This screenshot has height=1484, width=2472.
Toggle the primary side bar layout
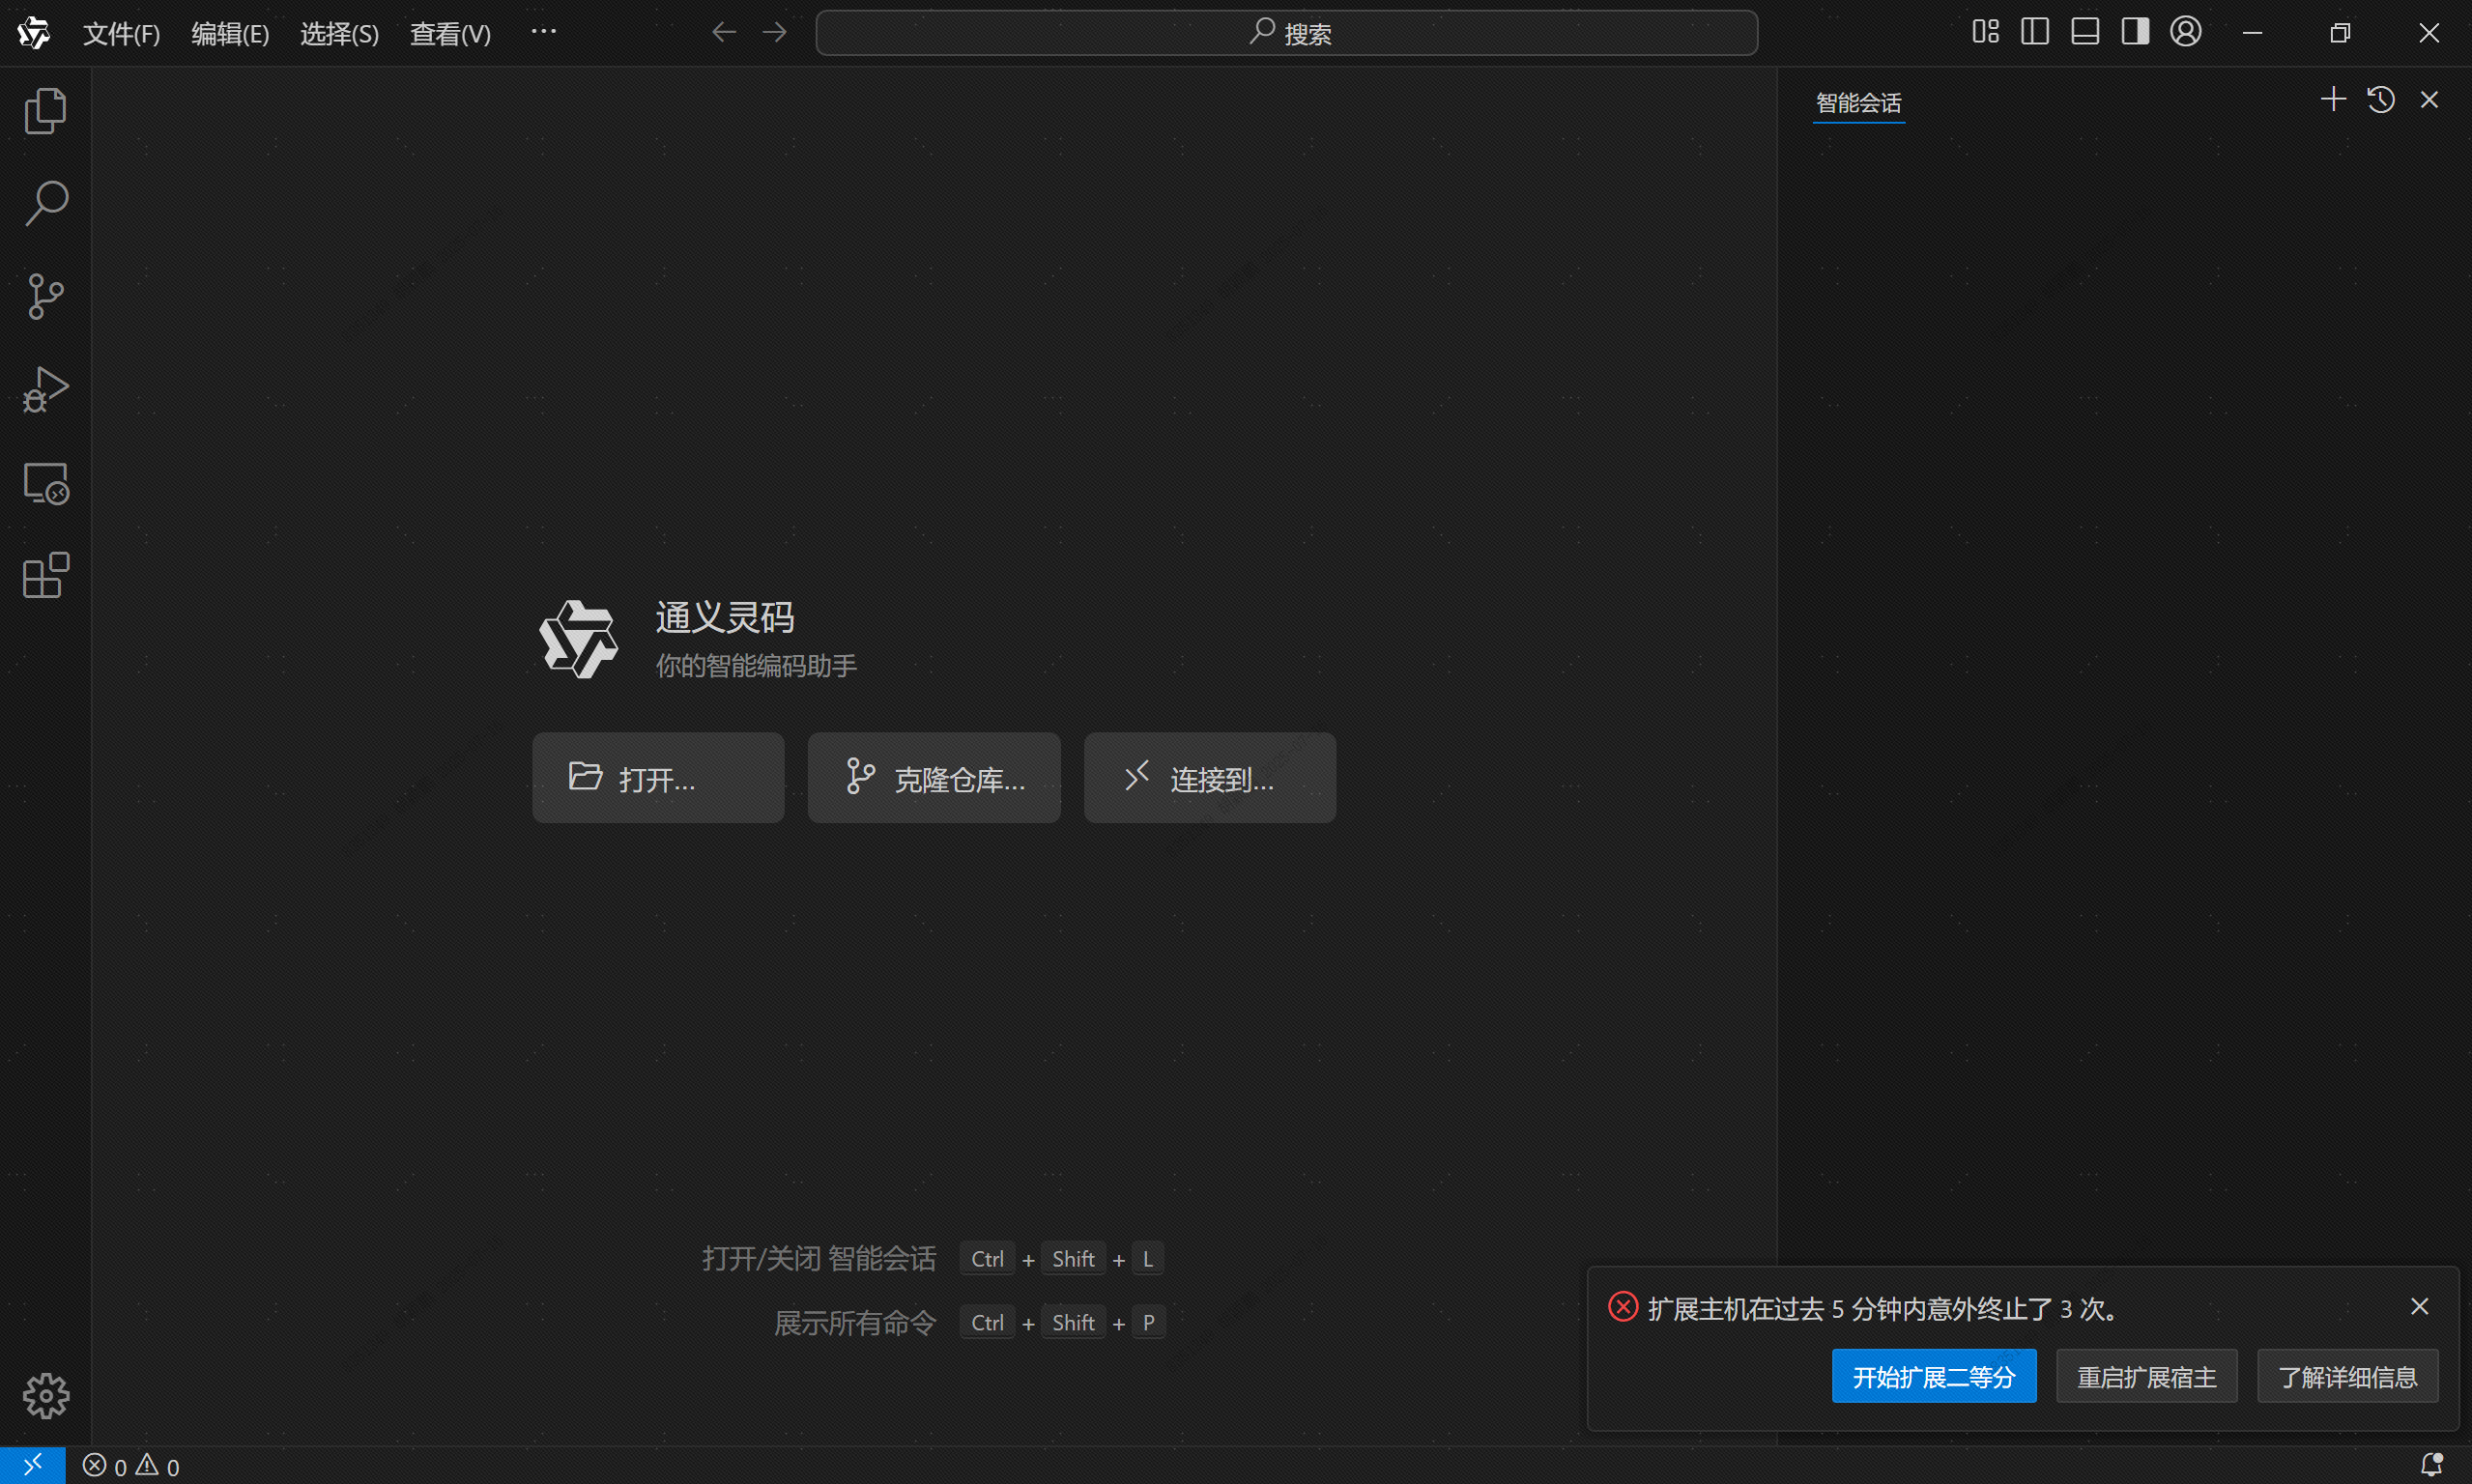pyautogui.click(x=2035, y=32)
